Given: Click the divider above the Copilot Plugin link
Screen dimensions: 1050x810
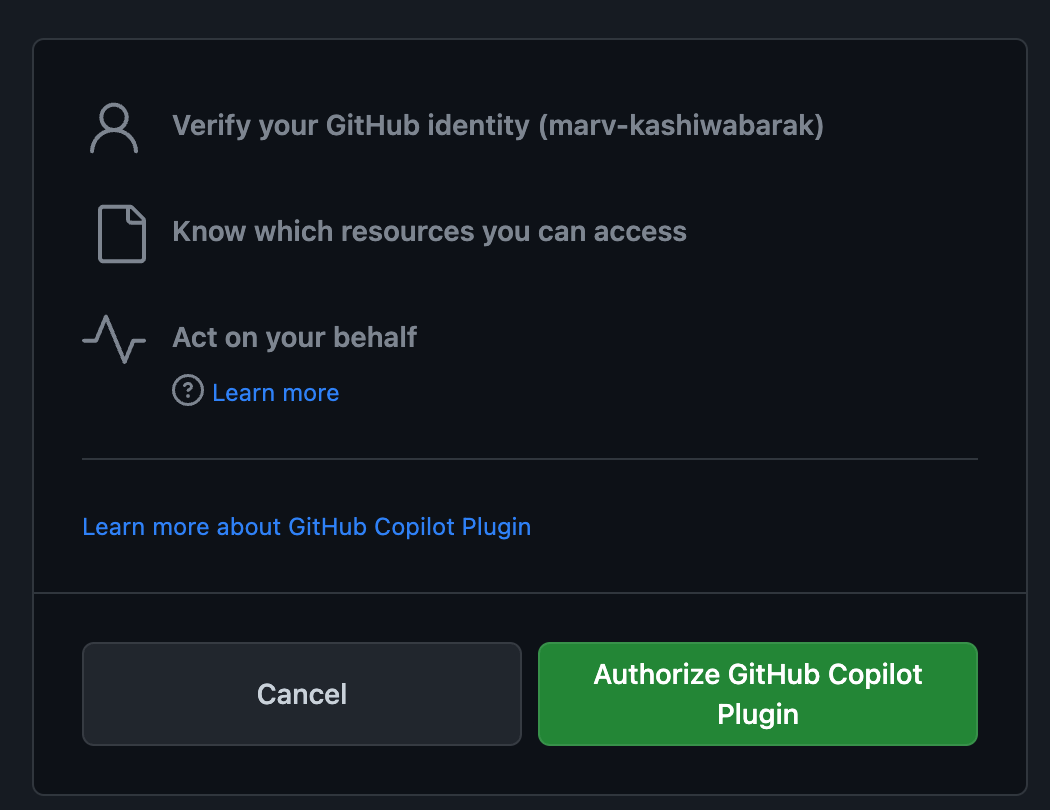Looking at the screenshot, I should pos(530,459).
